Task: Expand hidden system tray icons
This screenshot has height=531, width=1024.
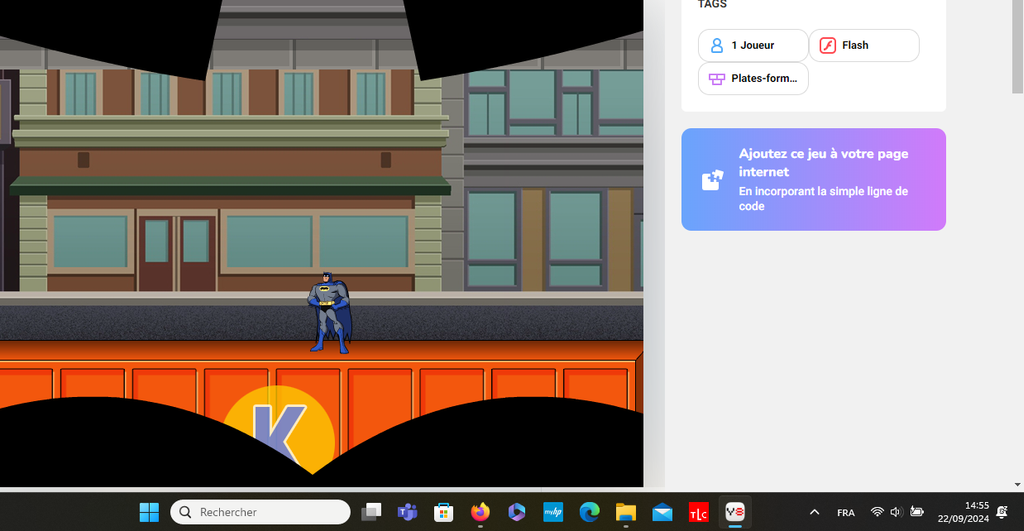Action: point(814,512)
